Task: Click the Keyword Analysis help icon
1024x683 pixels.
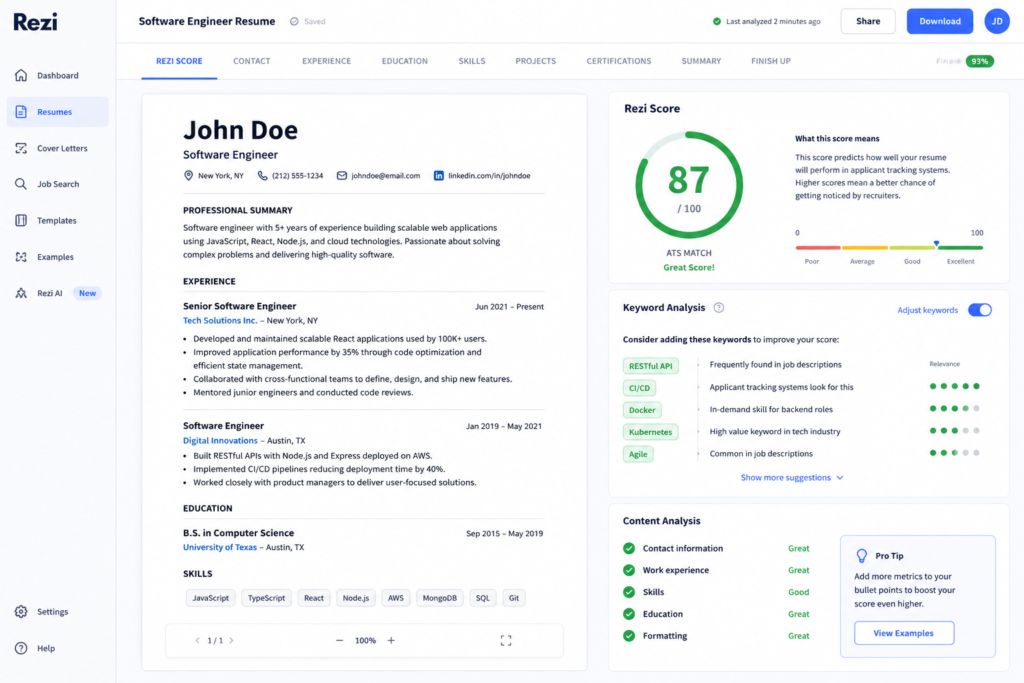Action: [x=718, y=308]
